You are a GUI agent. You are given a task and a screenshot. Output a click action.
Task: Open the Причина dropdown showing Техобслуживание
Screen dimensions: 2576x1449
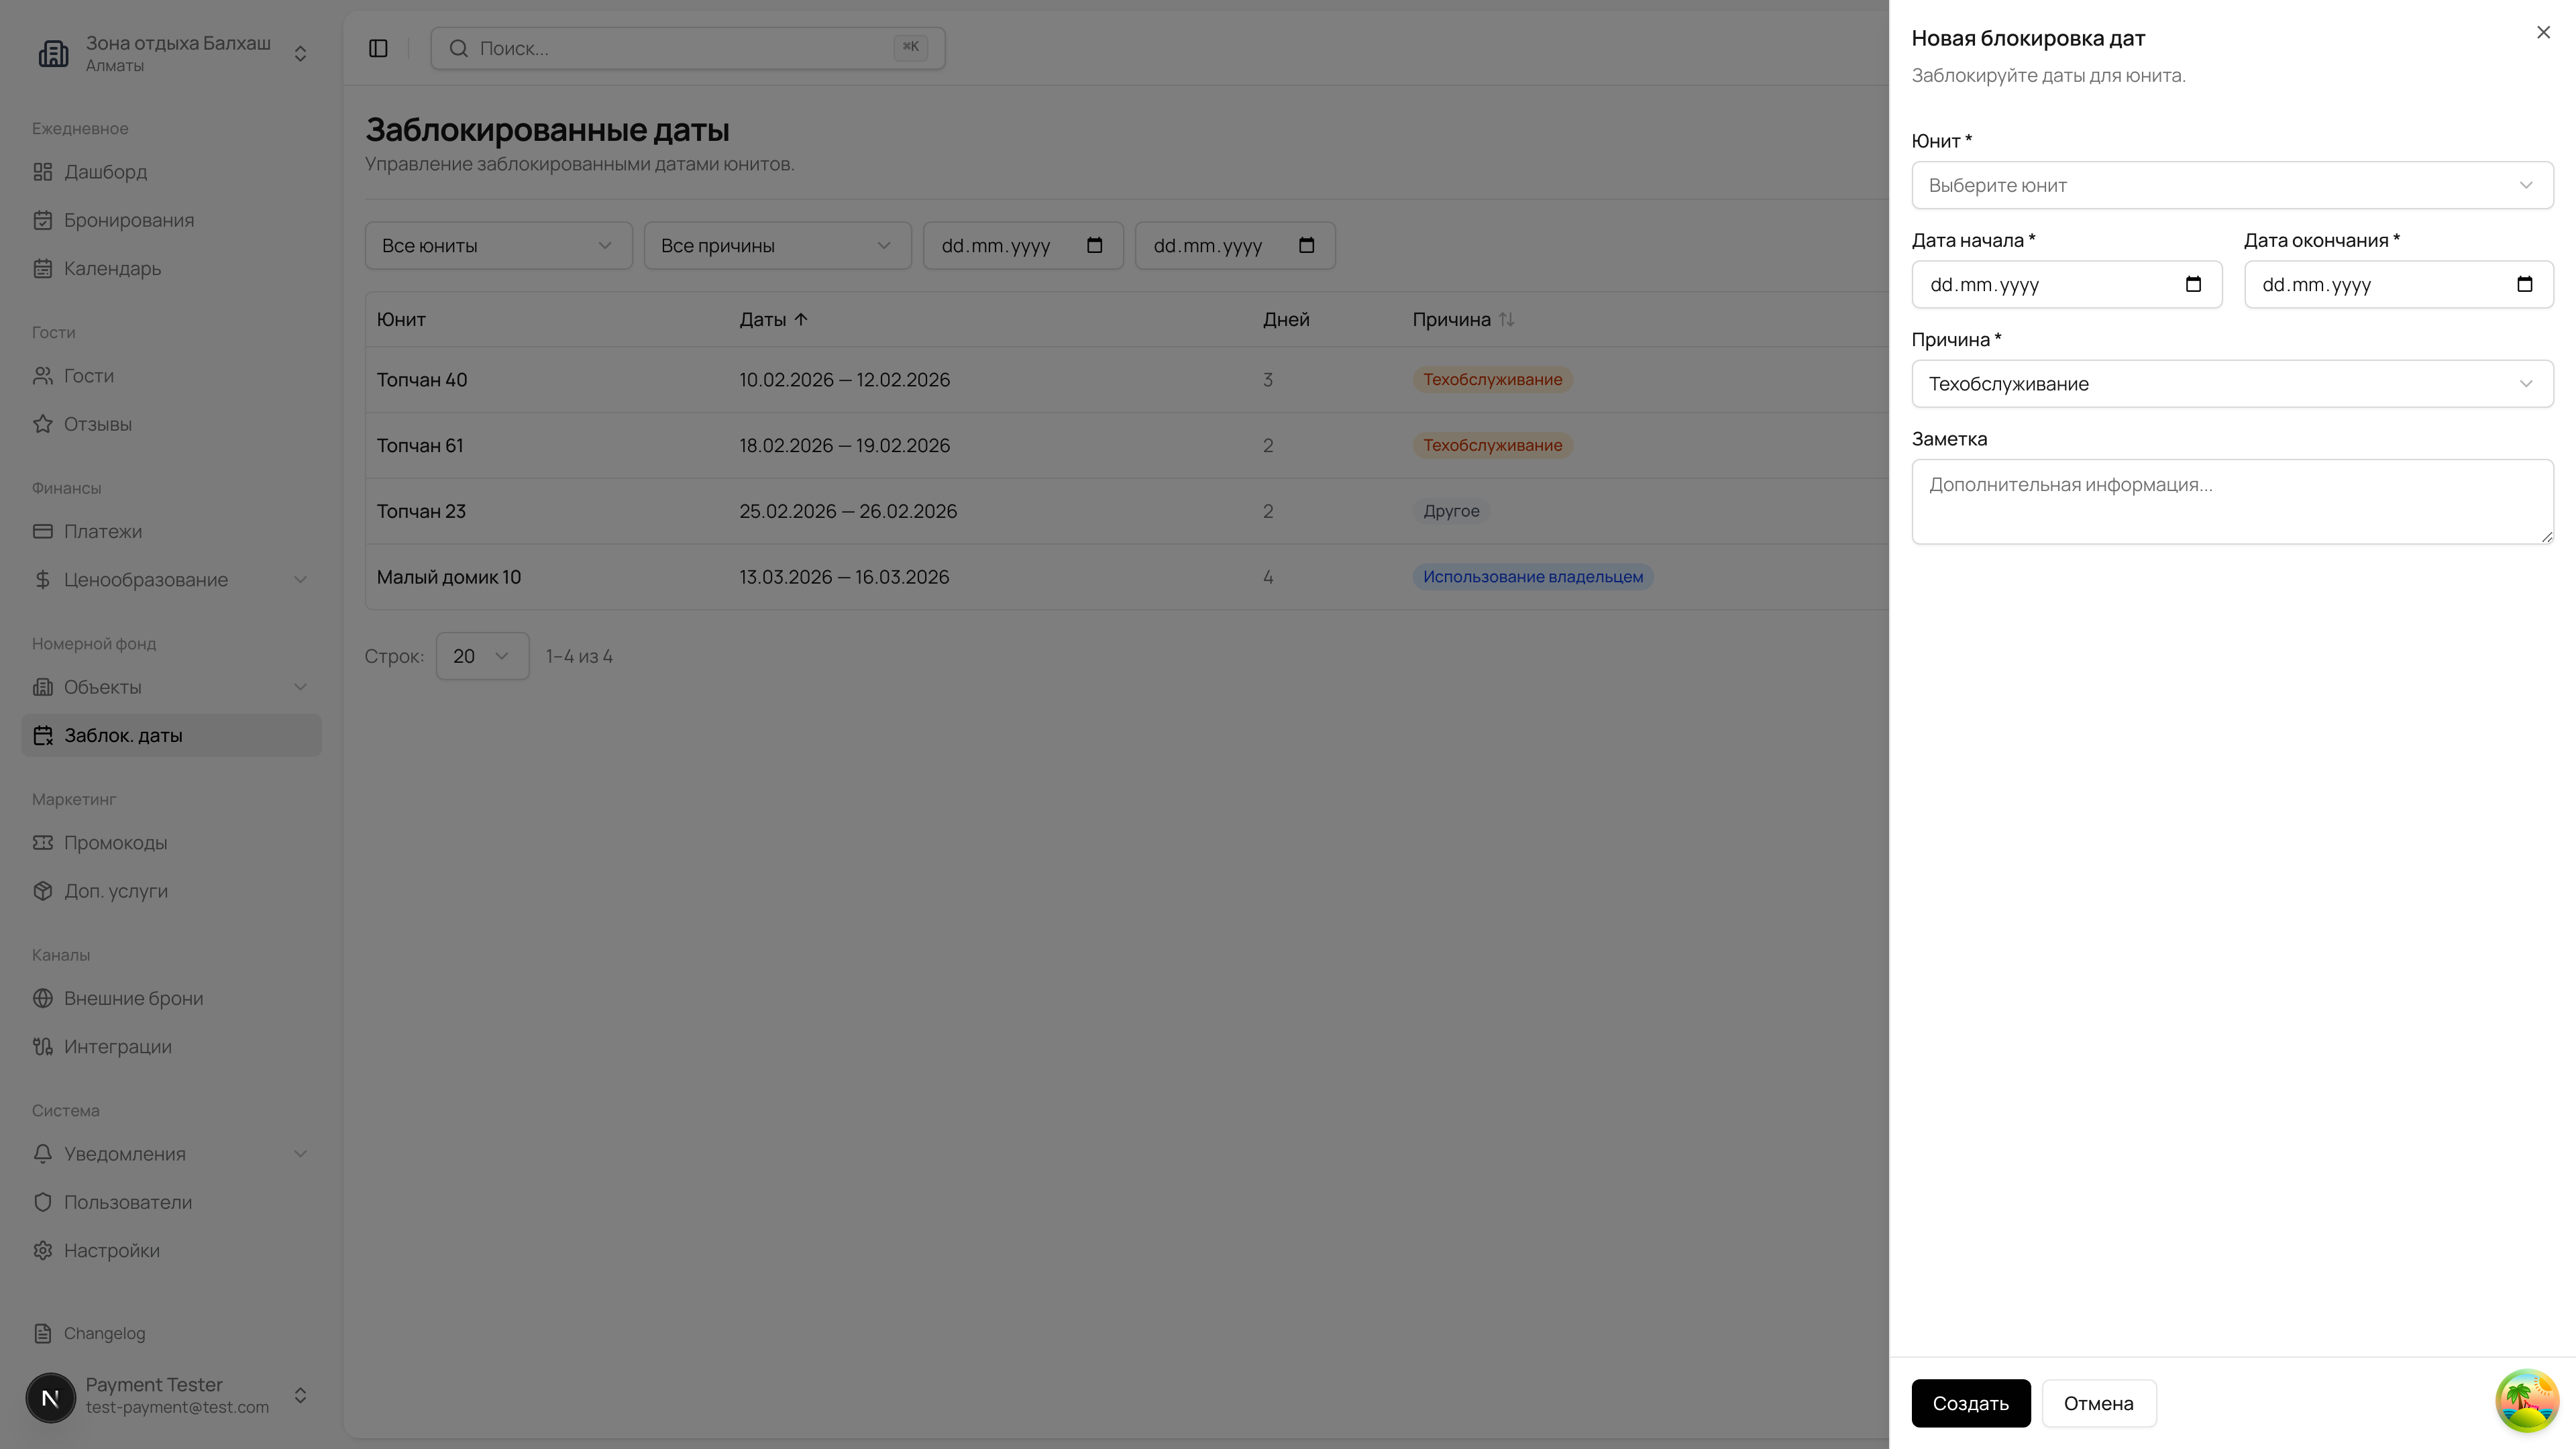[2231, 384]
